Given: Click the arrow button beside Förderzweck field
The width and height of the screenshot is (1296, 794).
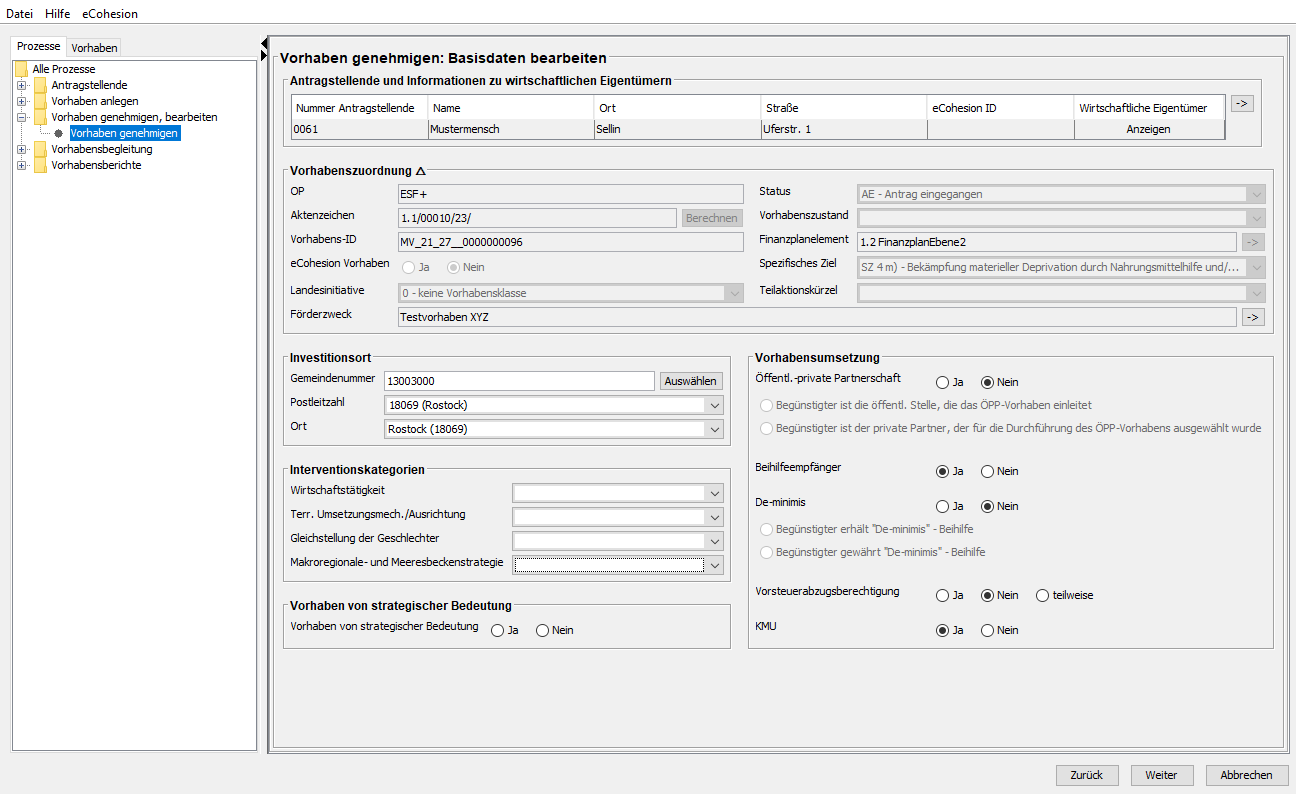Looking at the screenshot, I should point(1252,317).
